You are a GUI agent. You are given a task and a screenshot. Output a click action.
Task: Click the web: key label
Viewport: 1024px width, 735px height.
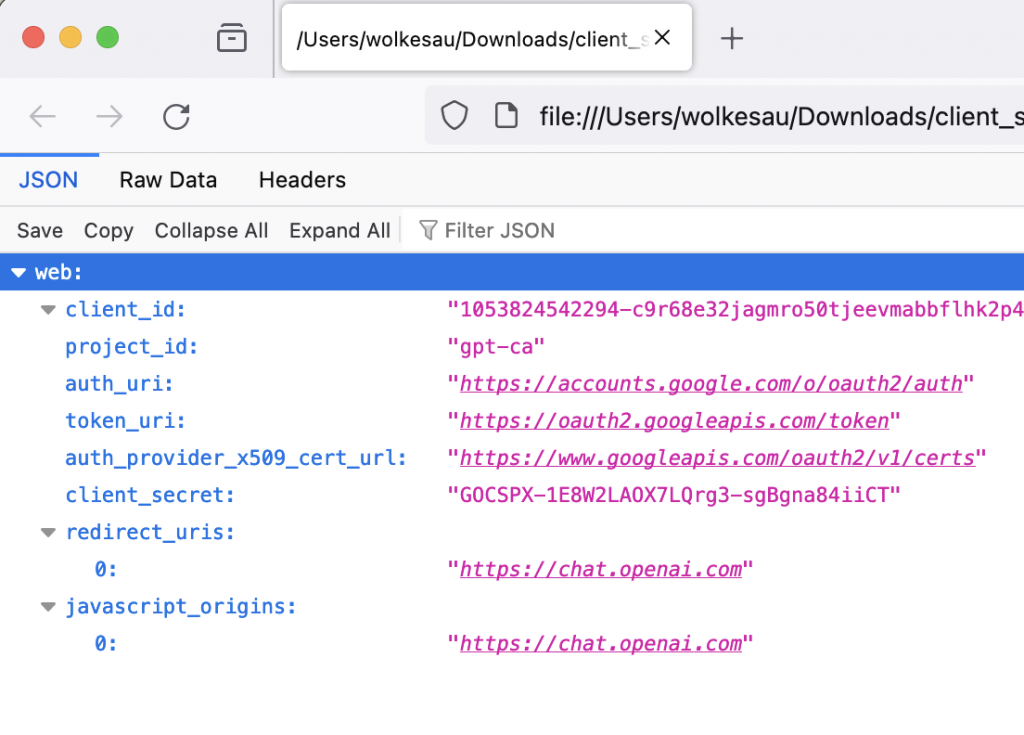pos(59,272)
